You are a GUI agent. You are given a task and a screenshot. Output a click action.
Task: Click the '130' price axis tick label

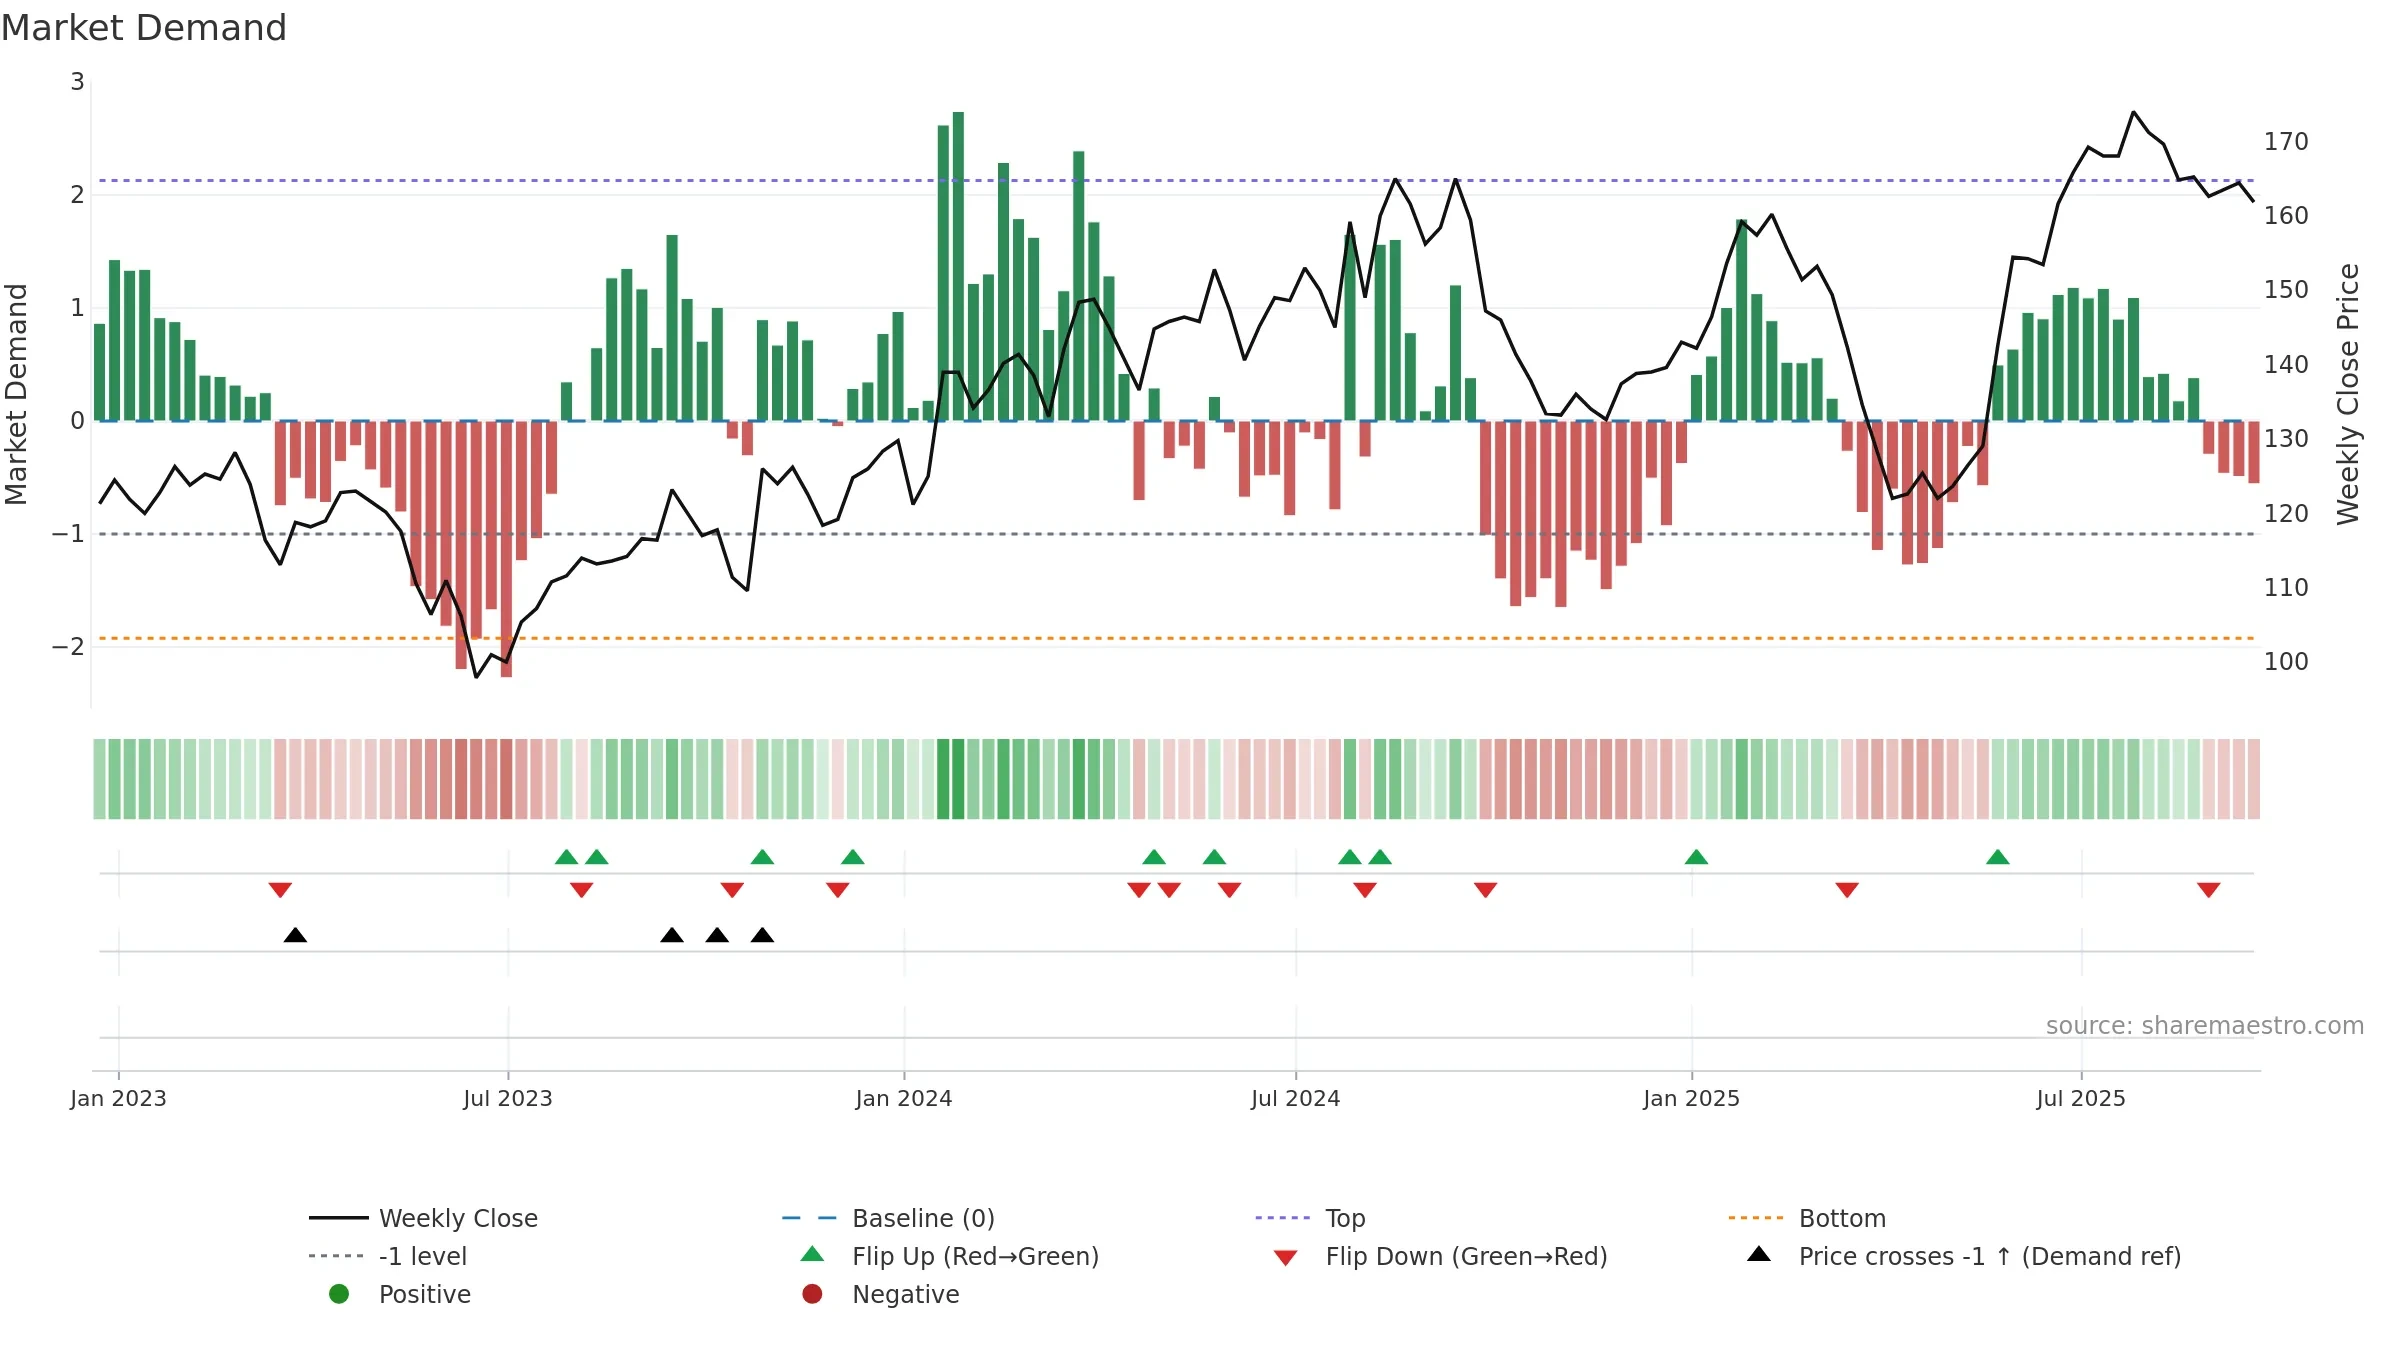pos(2286,438)
